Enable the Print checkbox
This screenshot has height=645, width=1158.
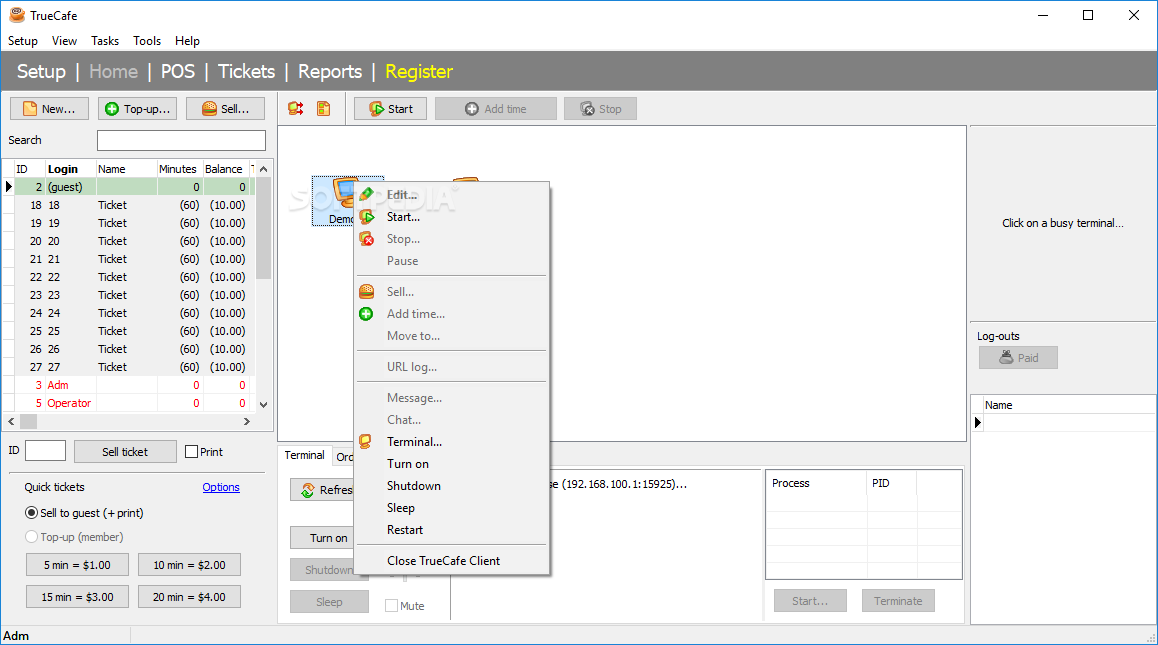click(x=191, y=451)
